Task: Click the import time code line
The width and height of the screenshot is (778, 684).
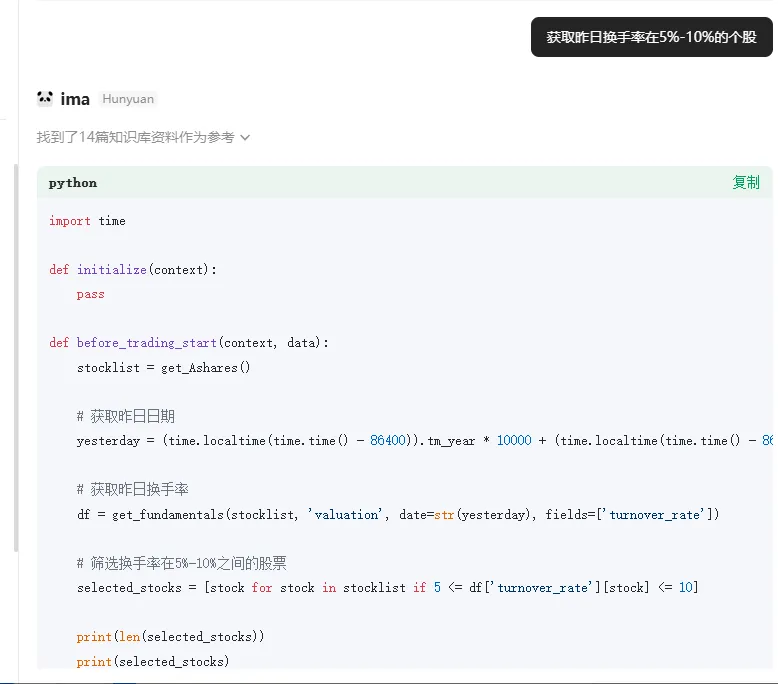Action: 87,221
